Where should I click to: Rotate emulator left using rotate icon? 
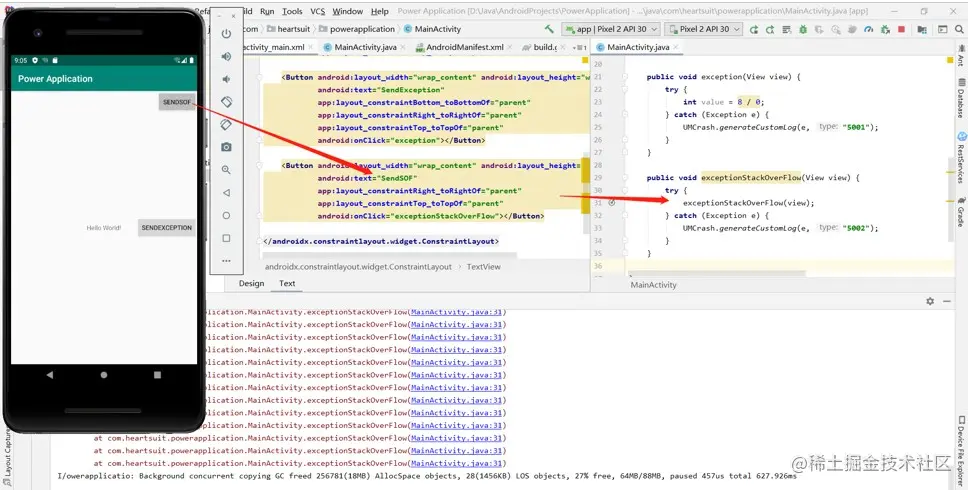point(227,102)
